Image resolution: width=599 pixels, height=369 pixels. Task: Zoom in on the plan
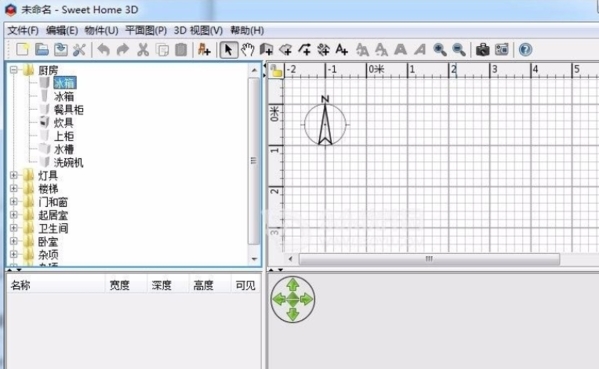[440, 50]
